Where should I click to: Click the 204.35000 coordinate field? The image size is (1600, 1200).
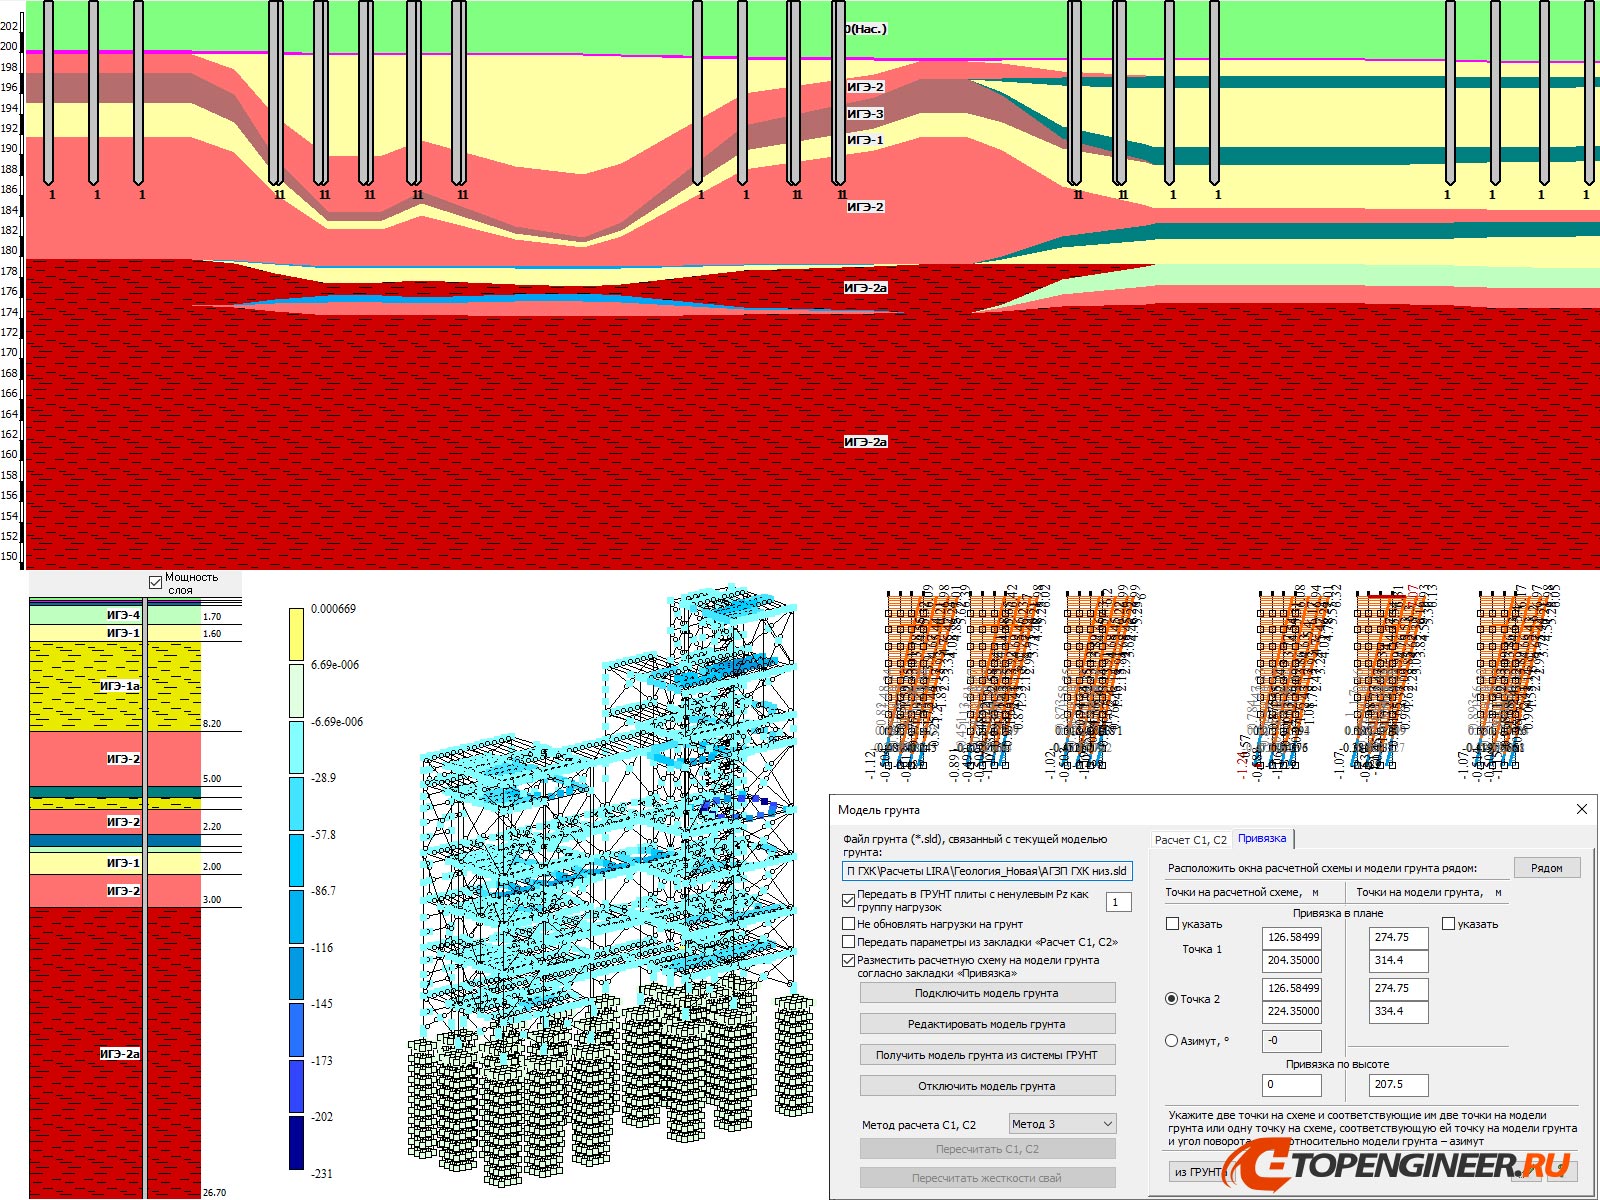click(1292, 960)
